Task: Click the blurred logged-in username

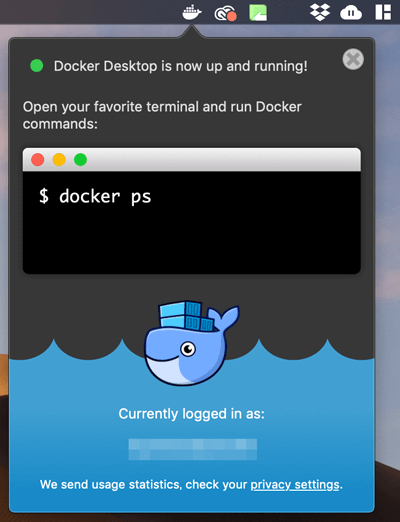Action: 193,449
